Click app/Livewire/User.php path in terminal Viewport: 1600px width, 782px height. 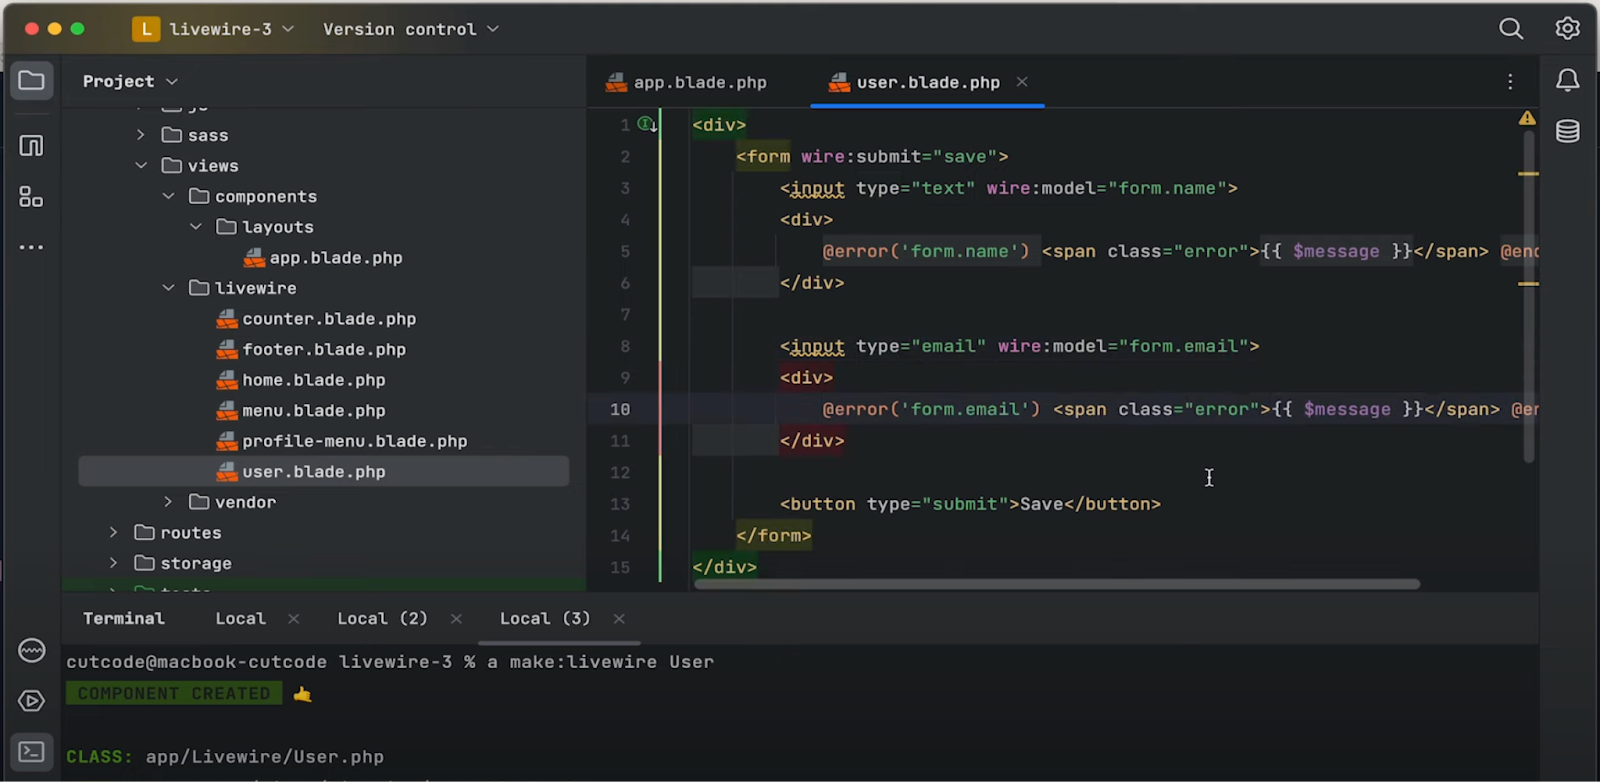pos(265,757)
